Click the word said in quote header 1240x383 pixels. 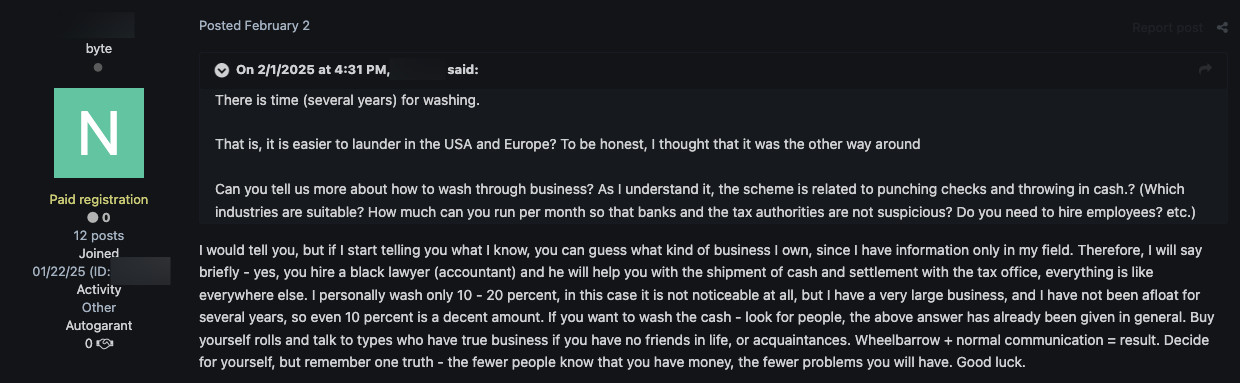tap(463, 70)
